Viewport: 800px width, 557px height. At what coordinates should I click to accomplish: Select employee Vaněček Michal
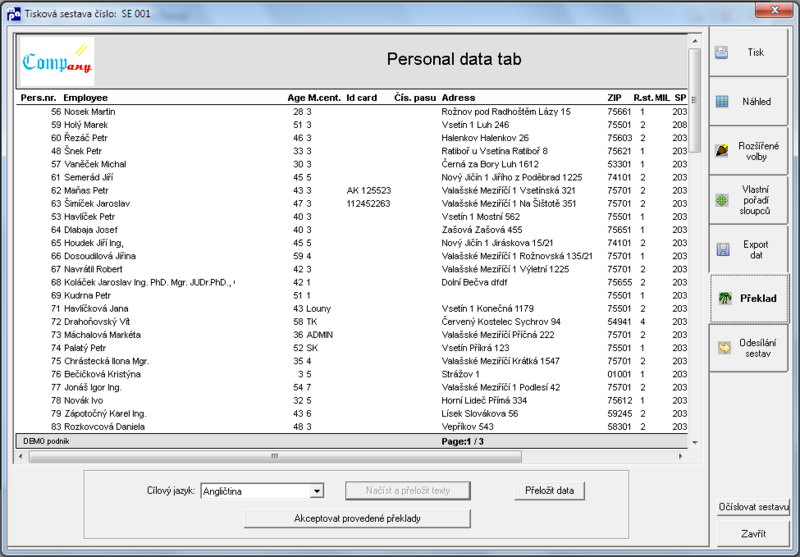pyautogui.click(x=95, y=164)
